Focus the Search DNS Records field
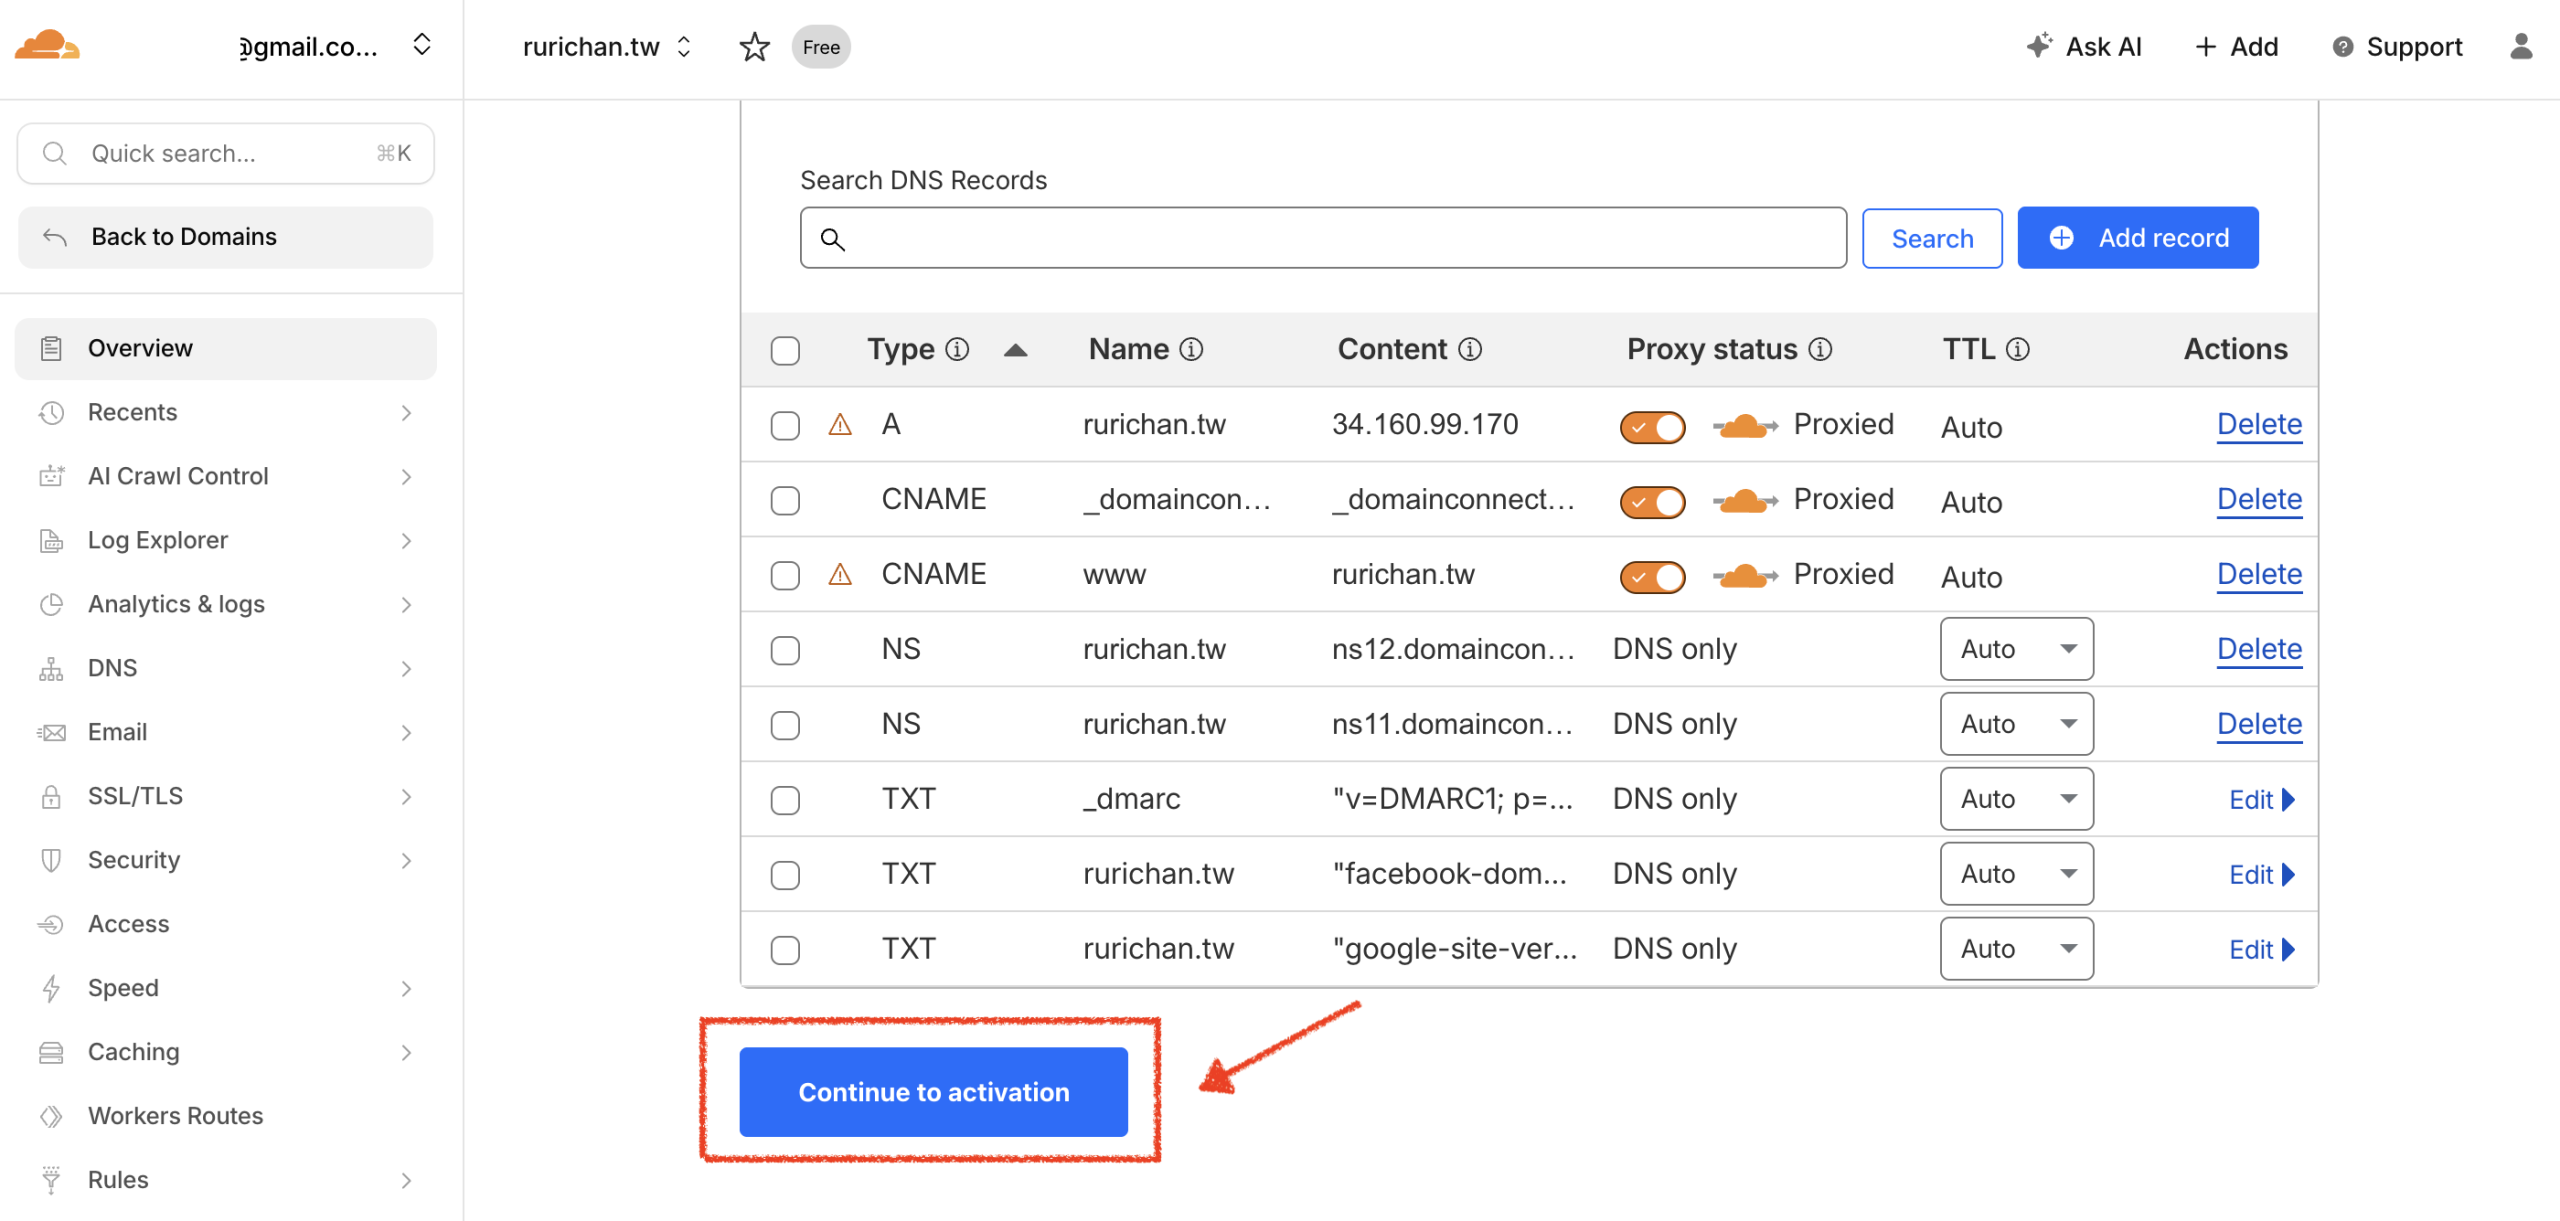Screen dimensions: 2560x1221 click(1322, 238)
